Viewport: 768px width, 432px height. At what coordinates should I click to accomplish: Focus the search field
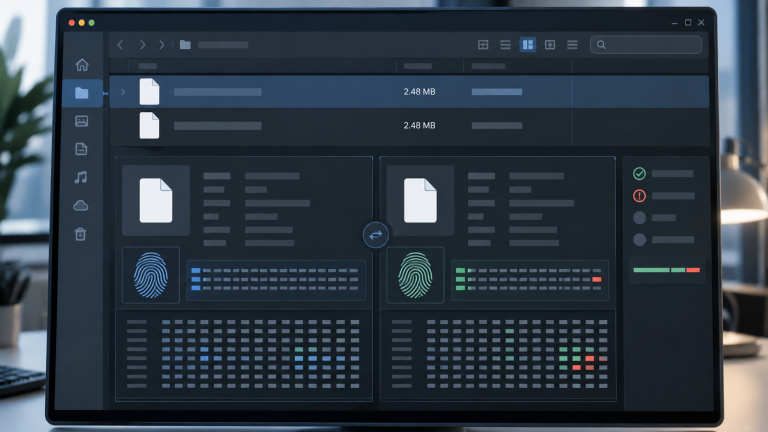tap(646, 45)
